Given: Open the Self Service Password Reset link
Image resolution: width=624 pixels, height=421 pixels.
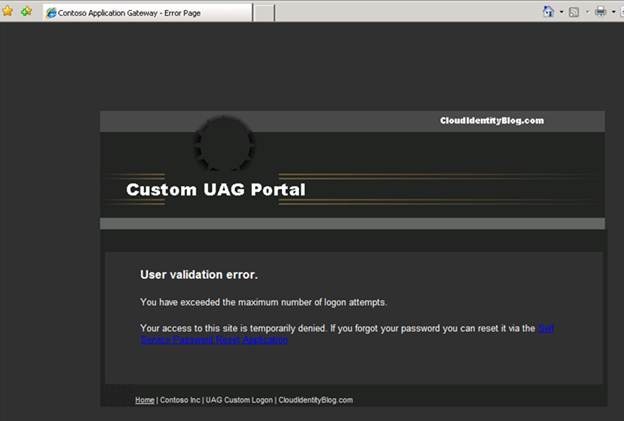Looking at the screenshot, I should tap(213, 340).
